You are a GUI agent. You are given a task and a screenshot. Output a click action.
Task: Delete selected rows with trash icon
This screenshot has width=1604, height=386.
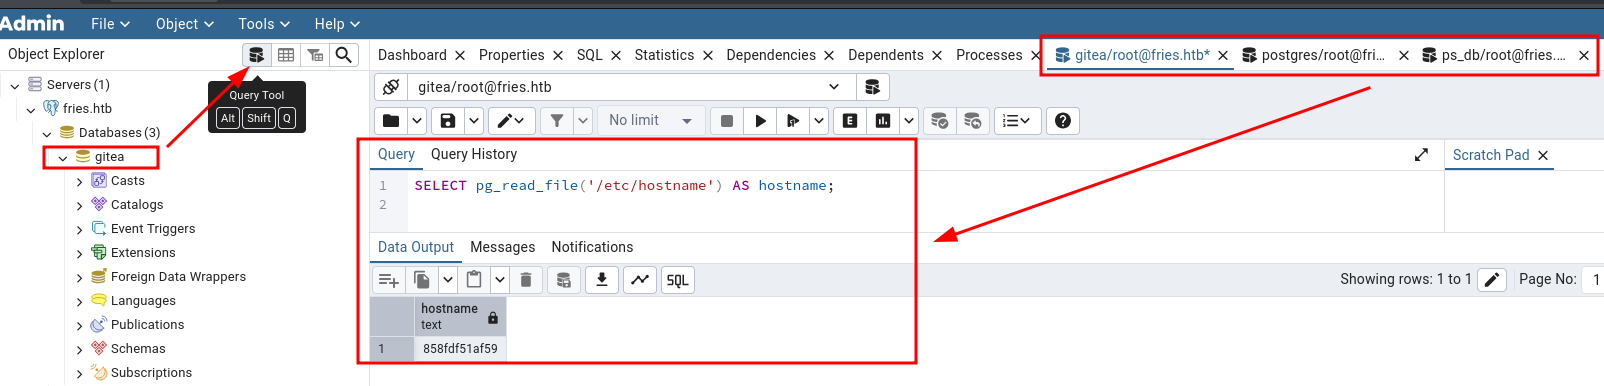526,280
